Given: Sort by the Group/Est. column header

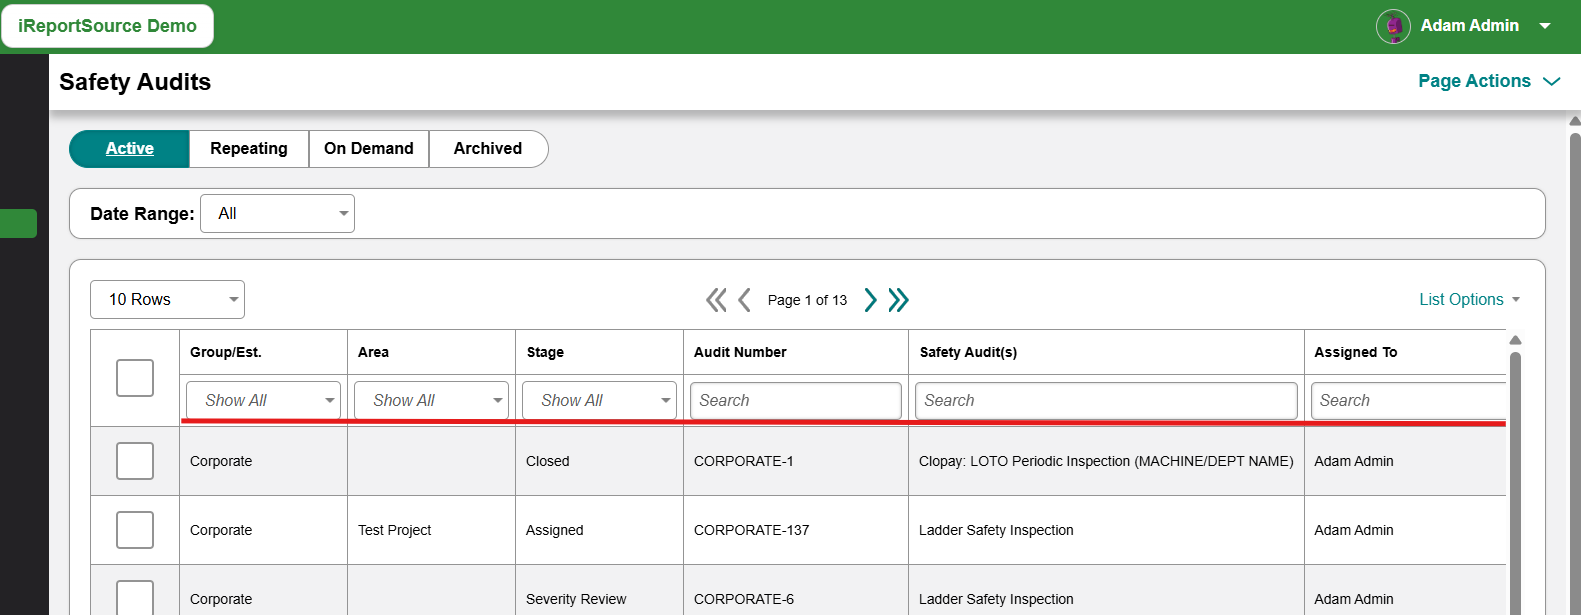Looking at the screenshot, I should [226, 352].
